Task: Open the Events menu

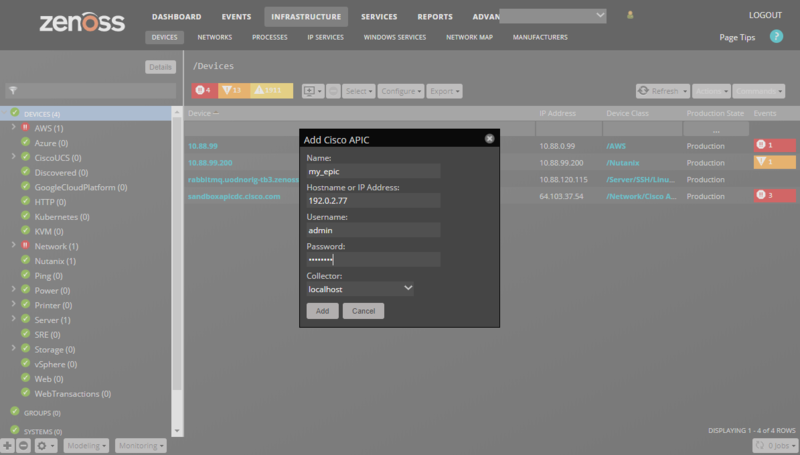Action: click(x=236, y=17)
